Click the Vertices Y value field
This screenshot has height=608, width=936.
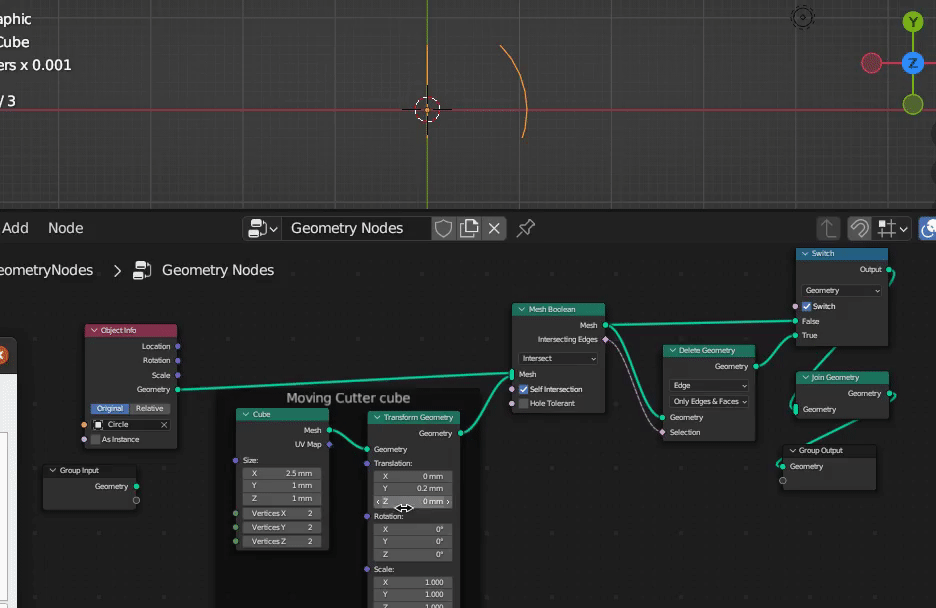click(282, 527)
